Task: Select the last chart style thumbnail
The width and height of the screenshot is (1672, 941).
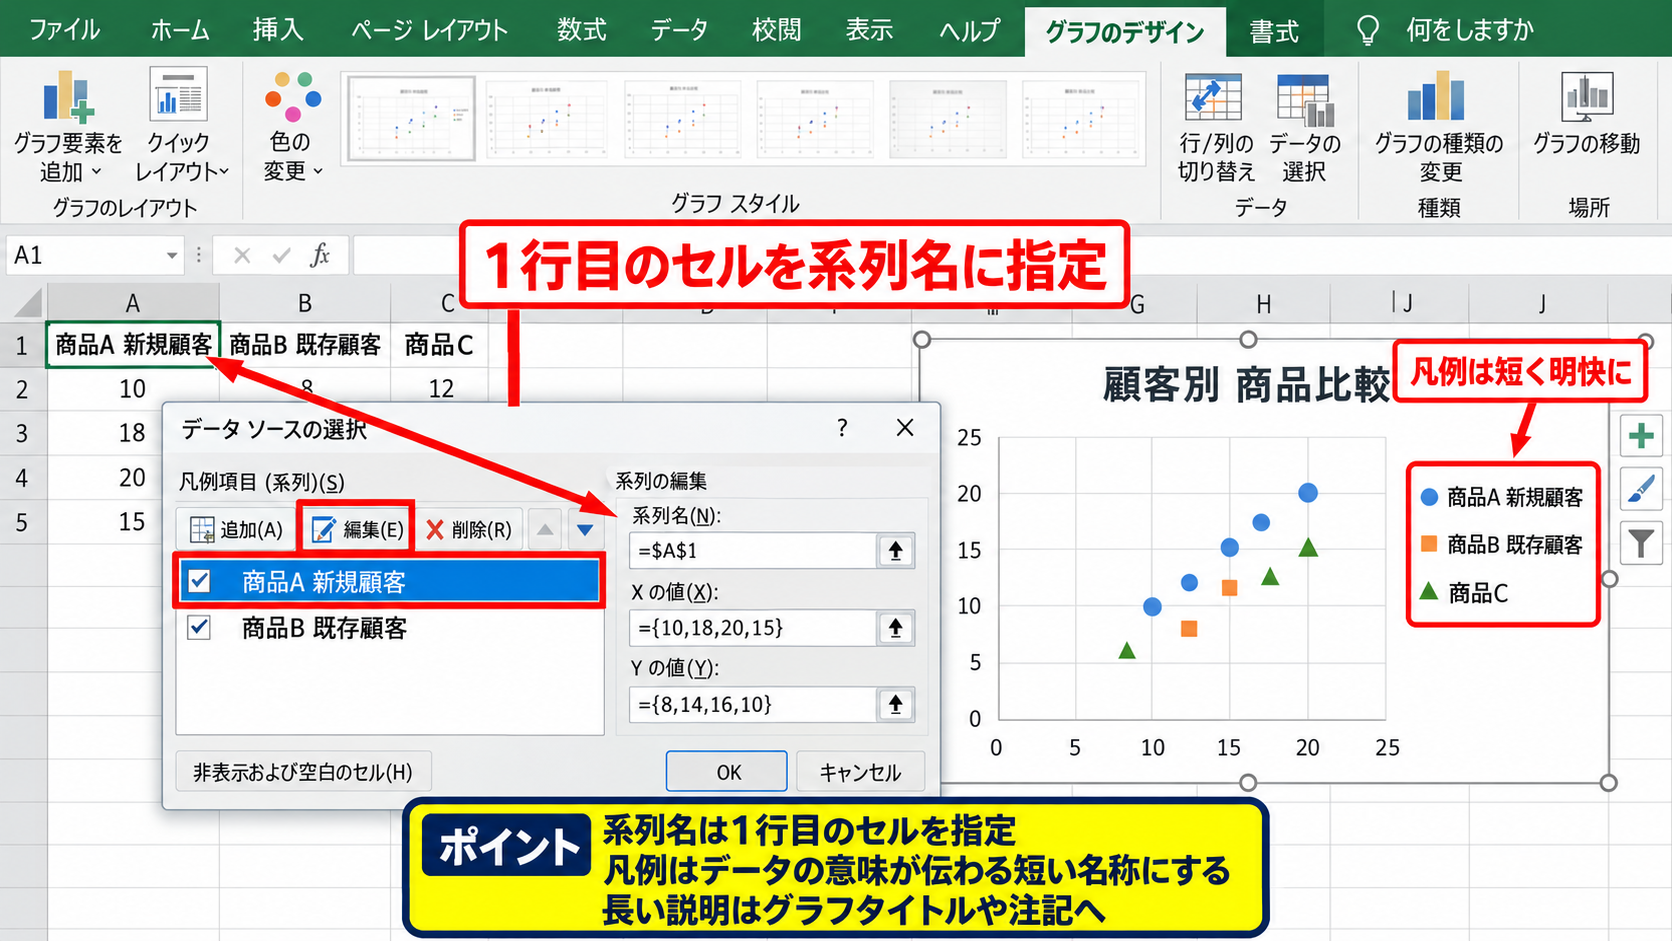Action: pos(1082,118)
